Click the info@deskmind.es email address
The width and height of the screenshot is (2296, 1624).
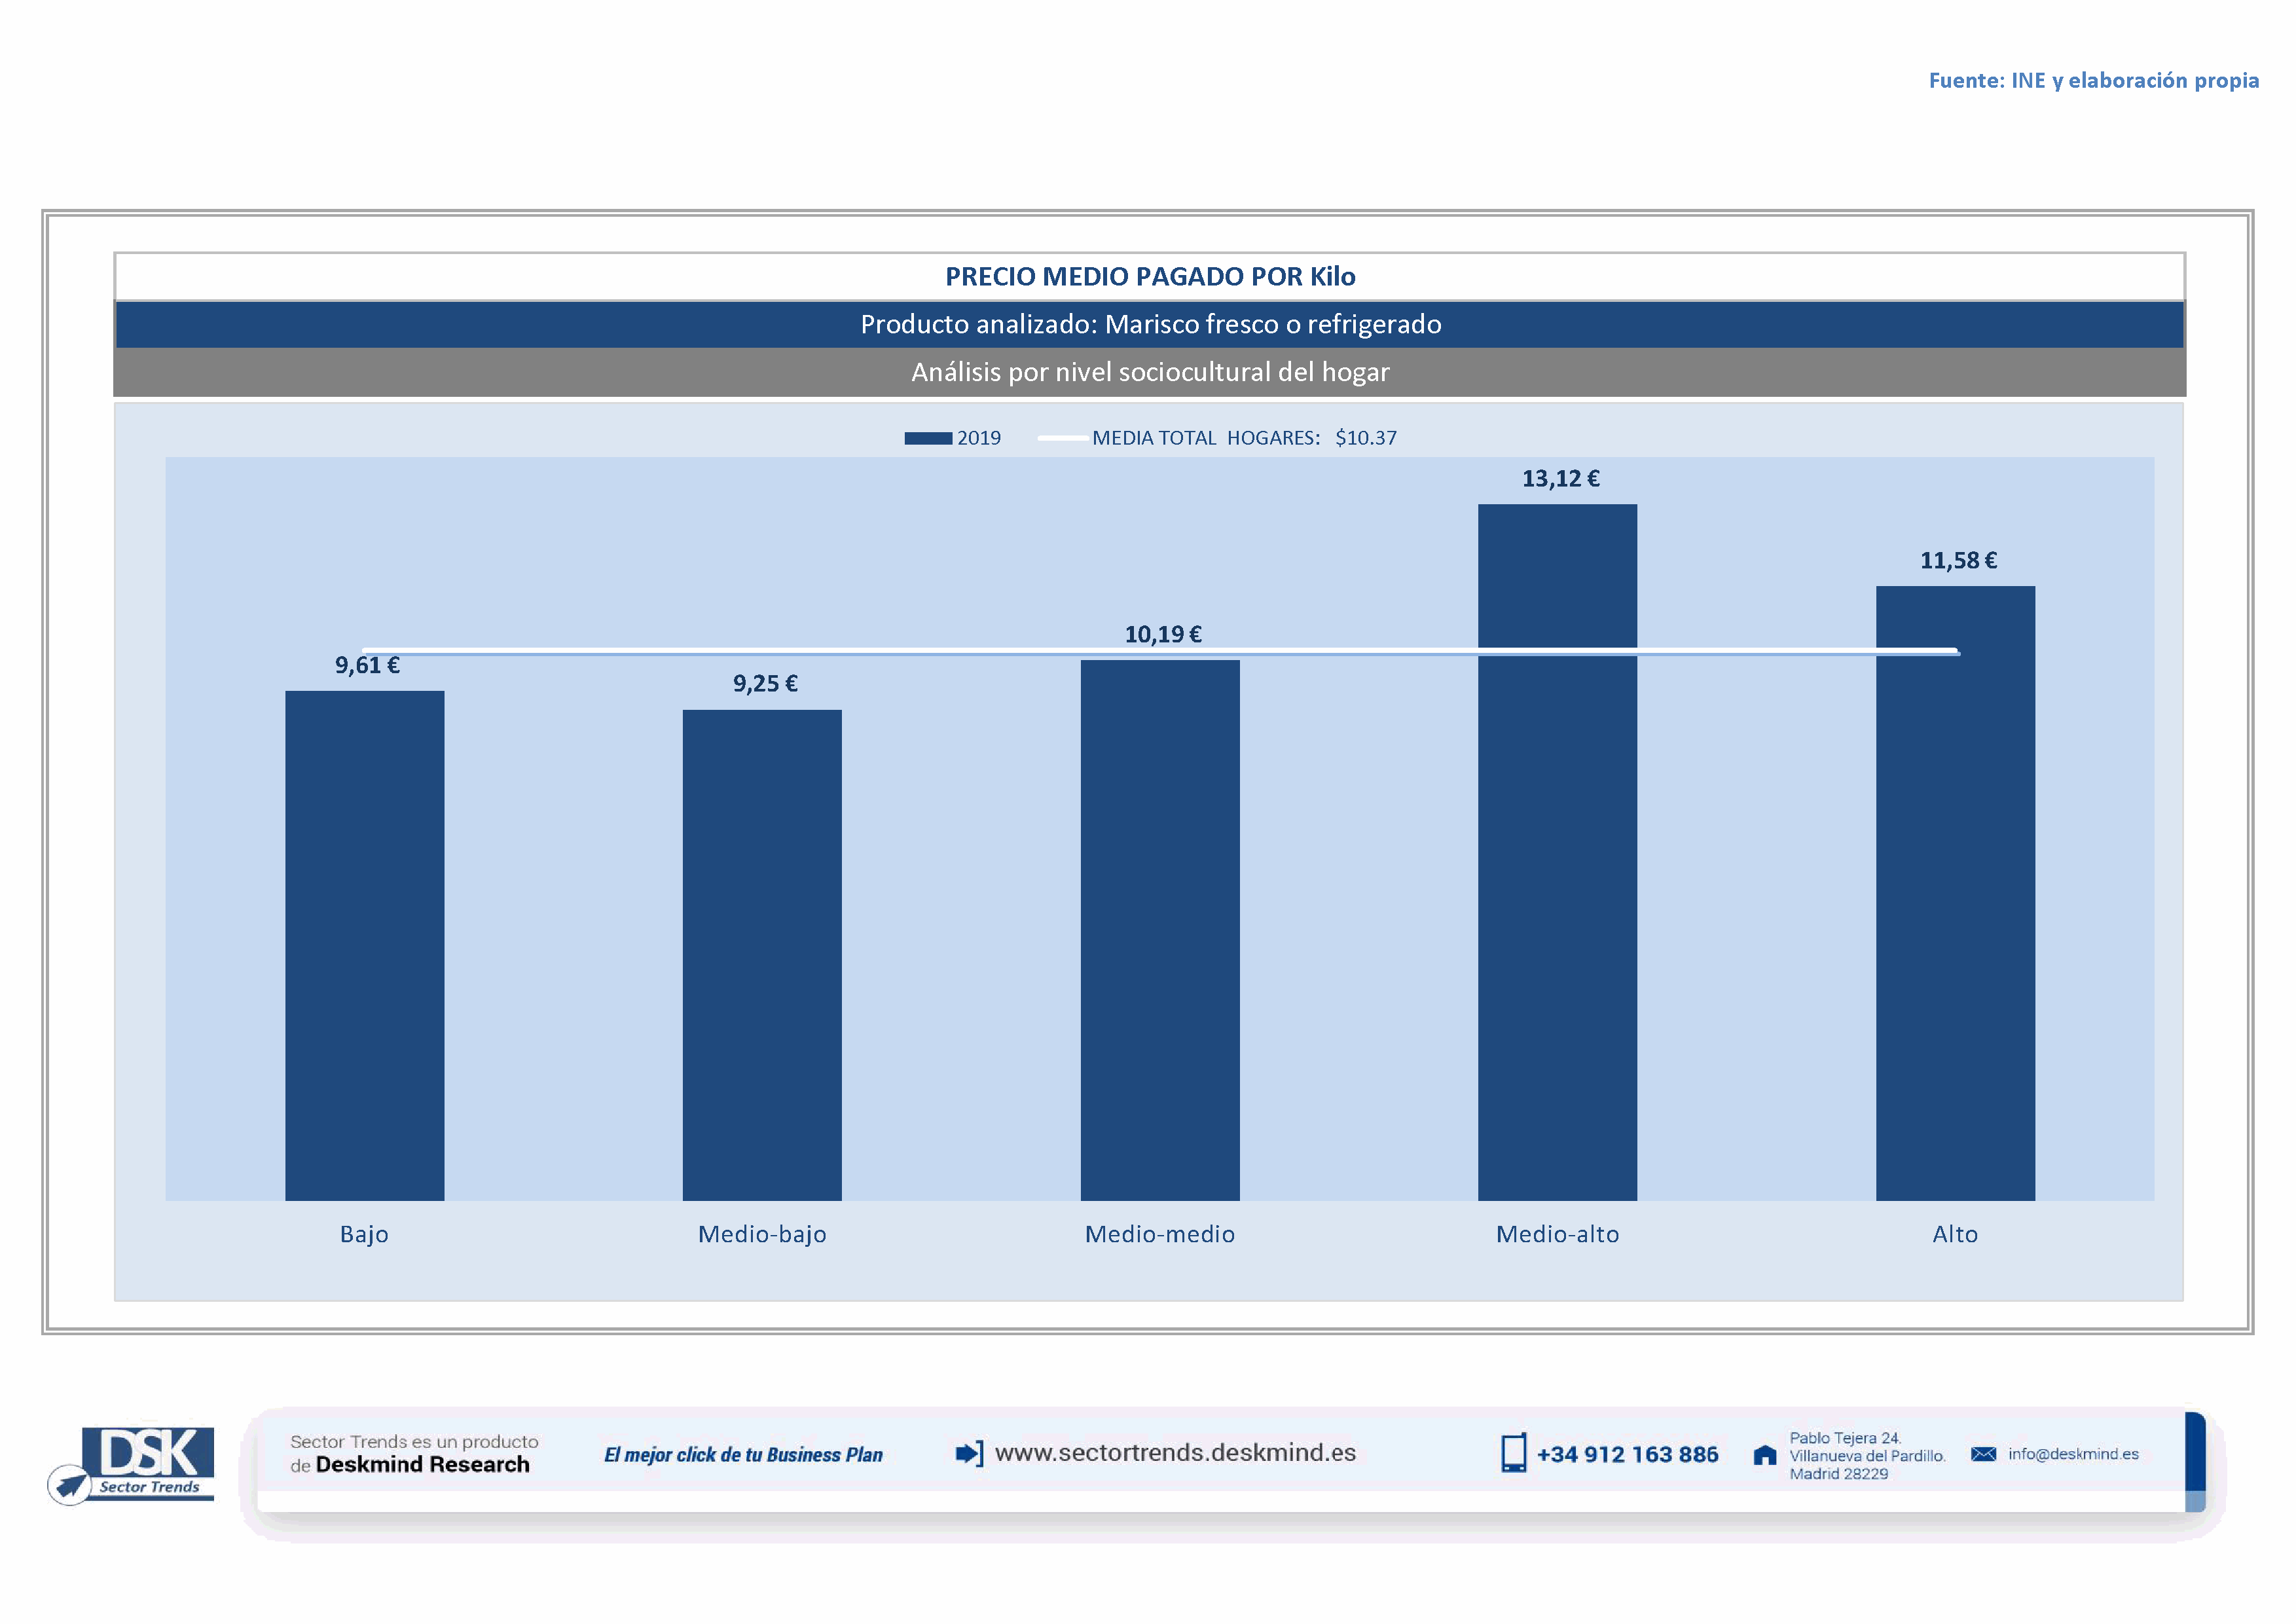tap(2073, 1454)
